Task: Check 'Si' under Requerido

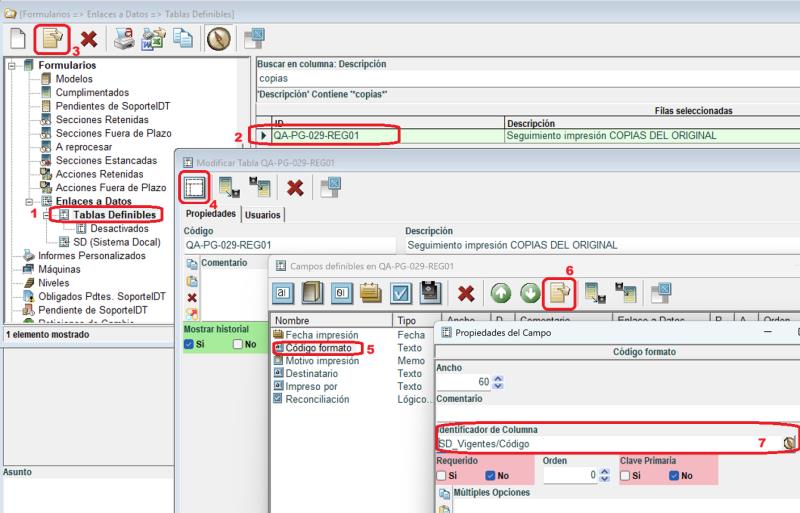Action: tap(444, 476)
